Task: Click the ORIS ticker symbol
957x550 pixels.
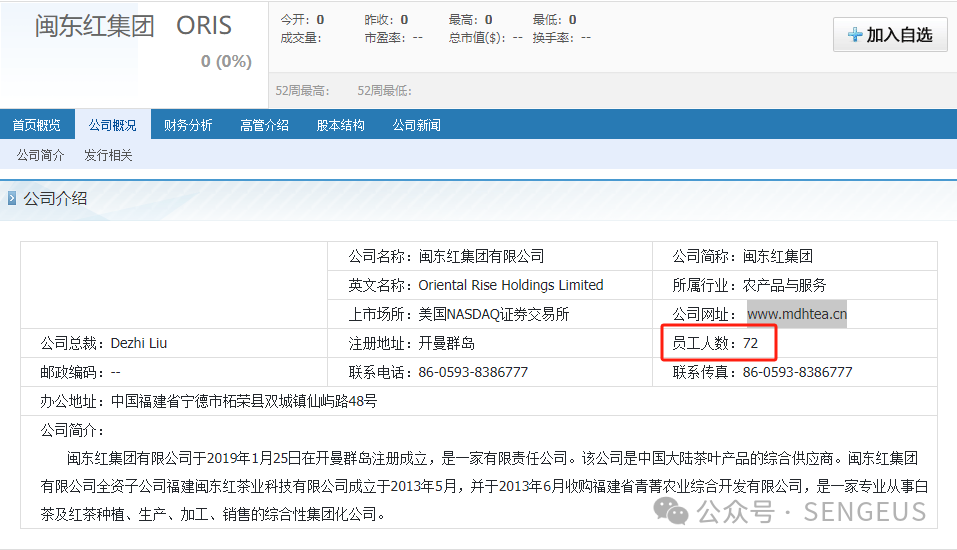Action: 204,26
